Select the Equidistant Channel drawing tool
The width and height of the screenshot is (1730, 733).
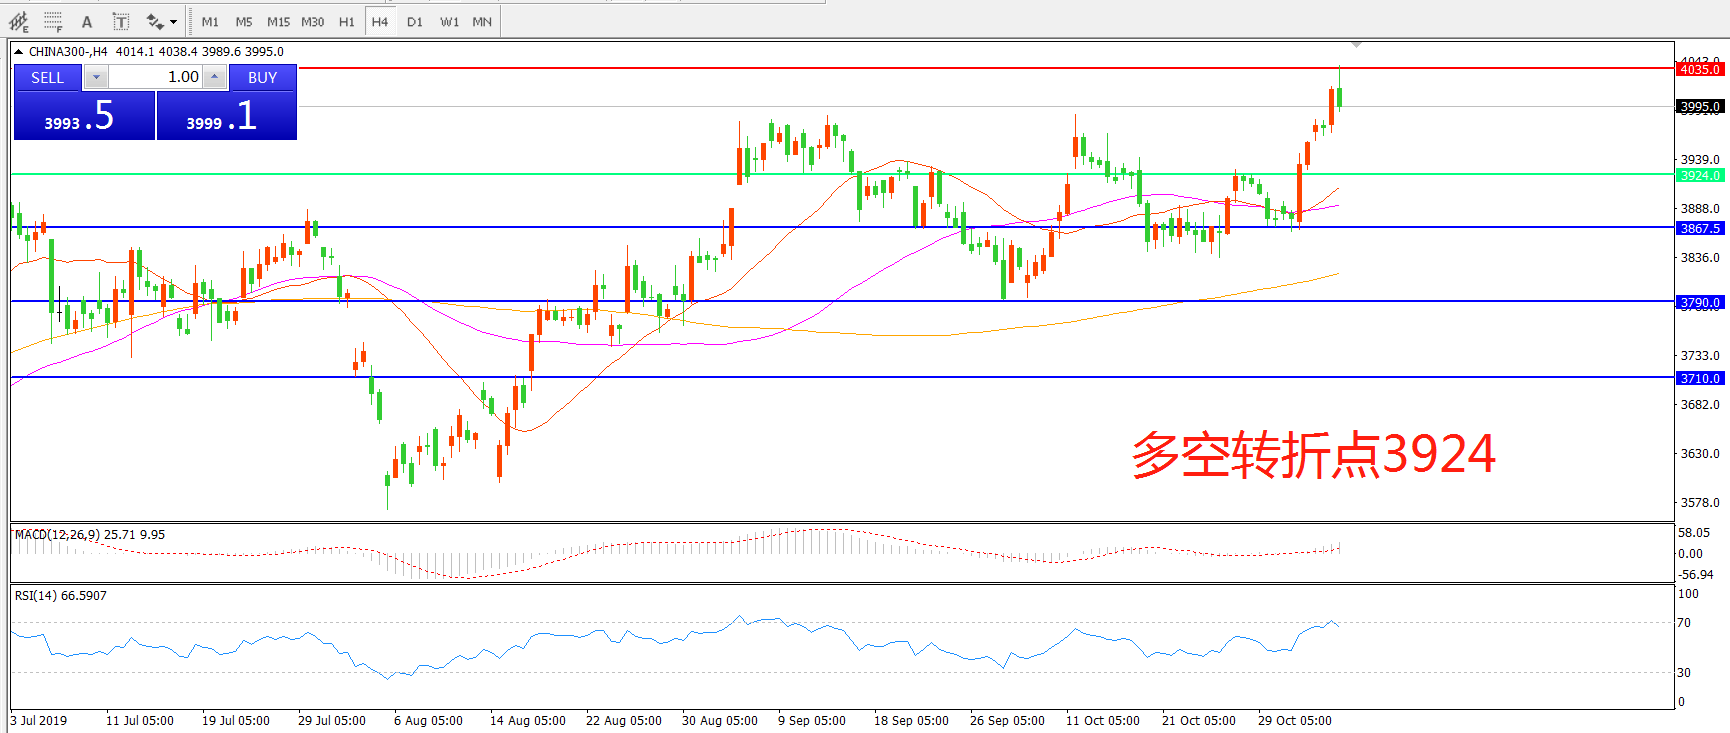19,21
